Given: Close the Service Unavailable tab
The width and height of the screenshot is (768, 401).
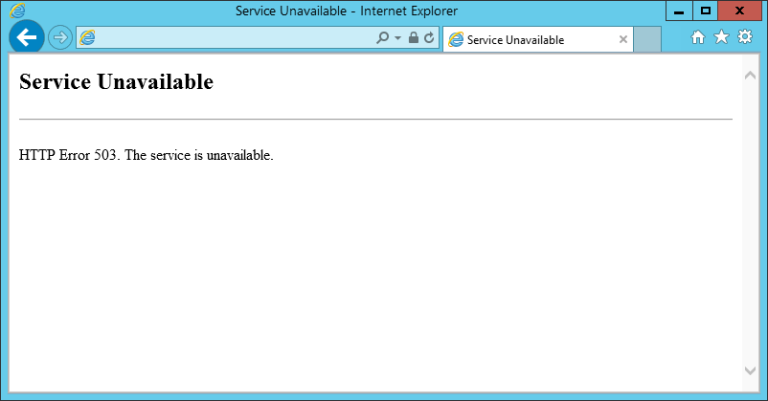Looking at the screenshot, I should (x=623, y=40).
